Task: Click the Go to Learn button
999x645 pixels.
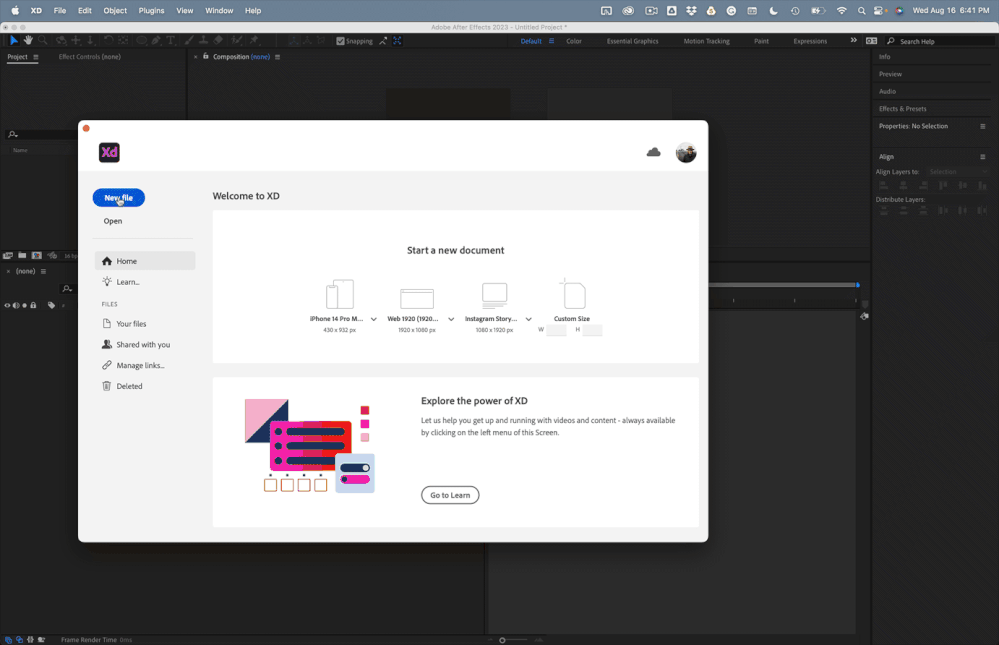Action: coord(450,495)
